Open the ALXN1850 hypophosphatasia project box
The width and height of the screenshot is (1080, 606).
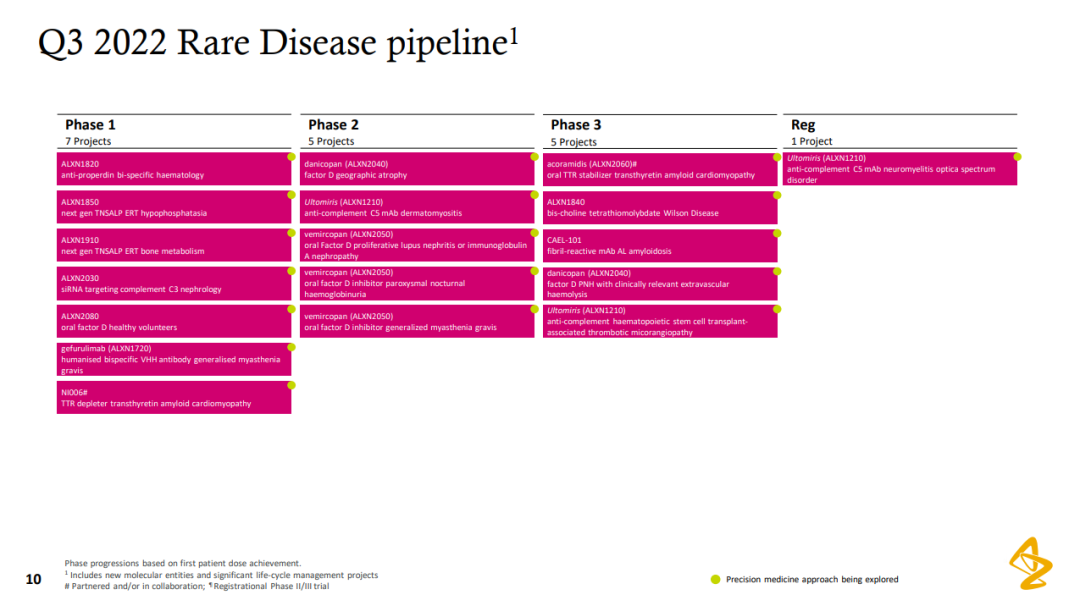(174, 208)
